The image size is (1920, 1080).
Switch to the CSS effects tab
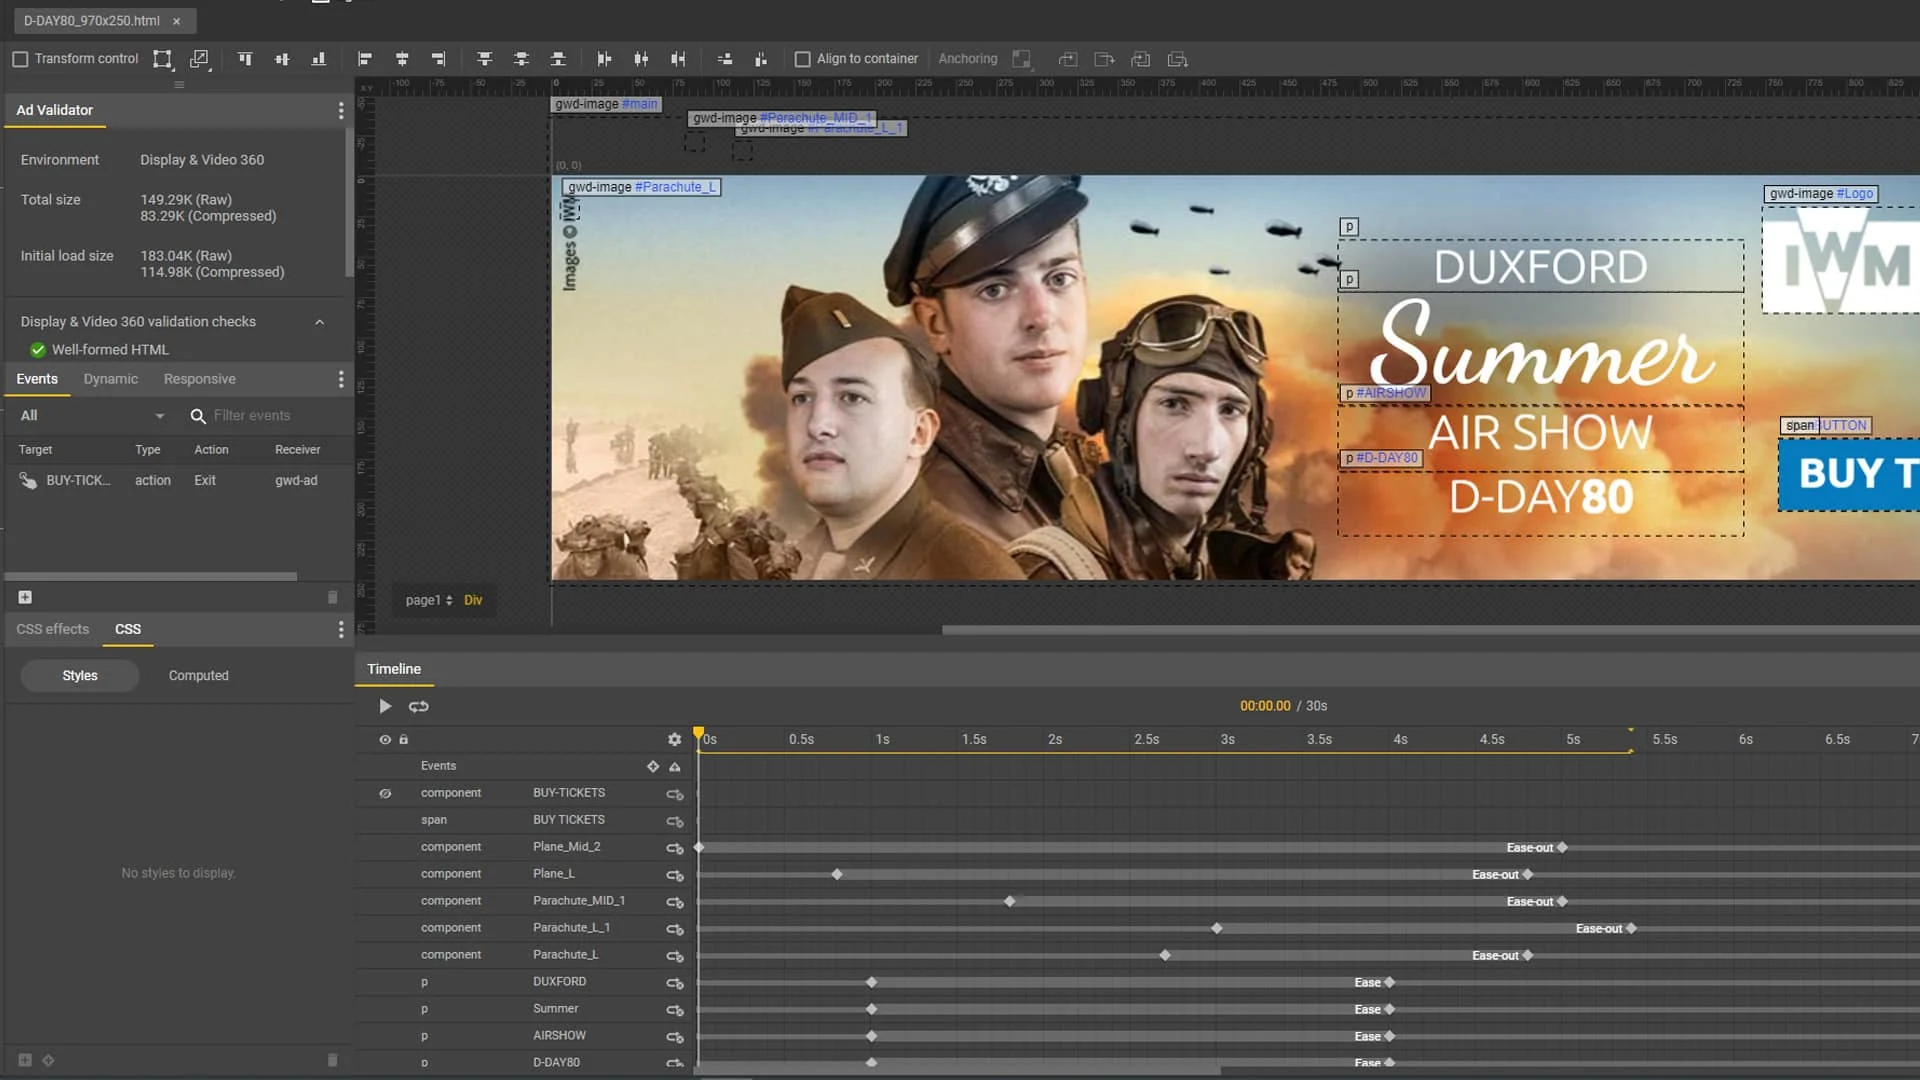(53, 629)
